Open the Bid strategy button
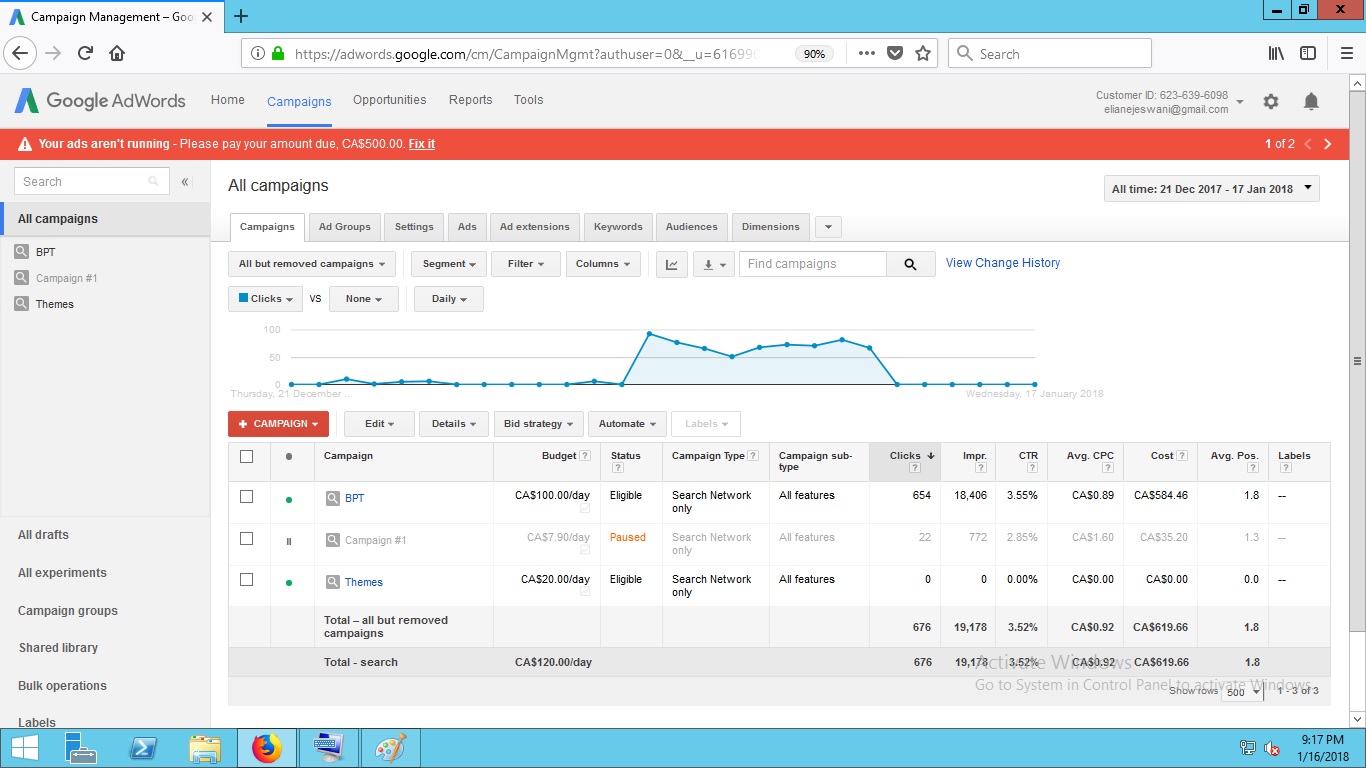The height and width of the screenshot is (768, 1366). pyautogui.click(x=539, y=424)
